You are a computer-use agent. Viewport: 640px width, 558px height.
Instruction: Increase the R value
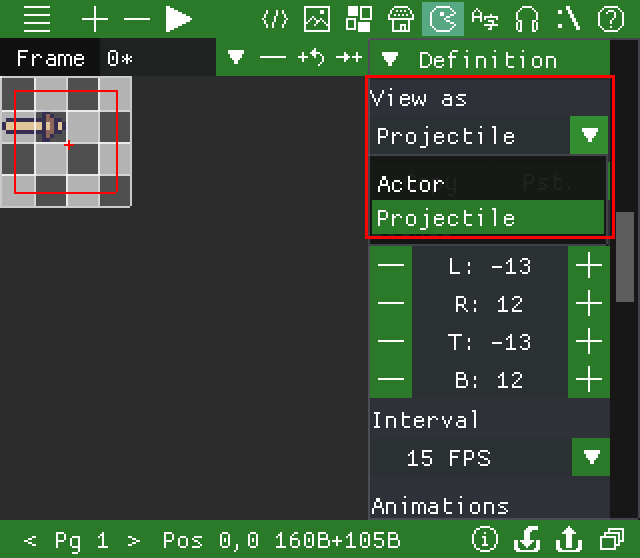tap(589, 303)
